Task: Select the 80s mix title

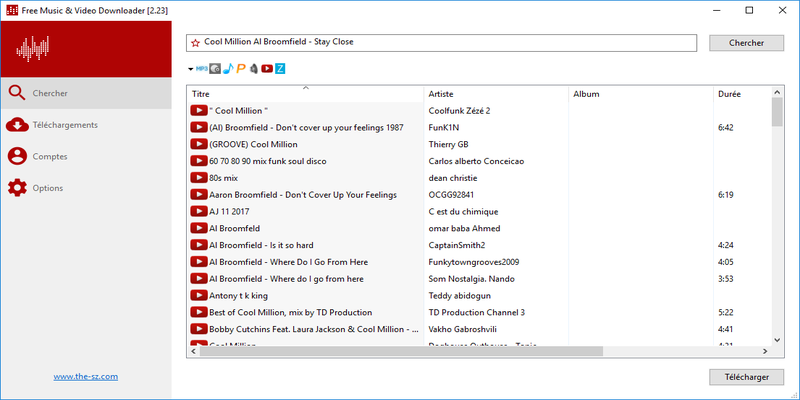Action: click(223, 178)
